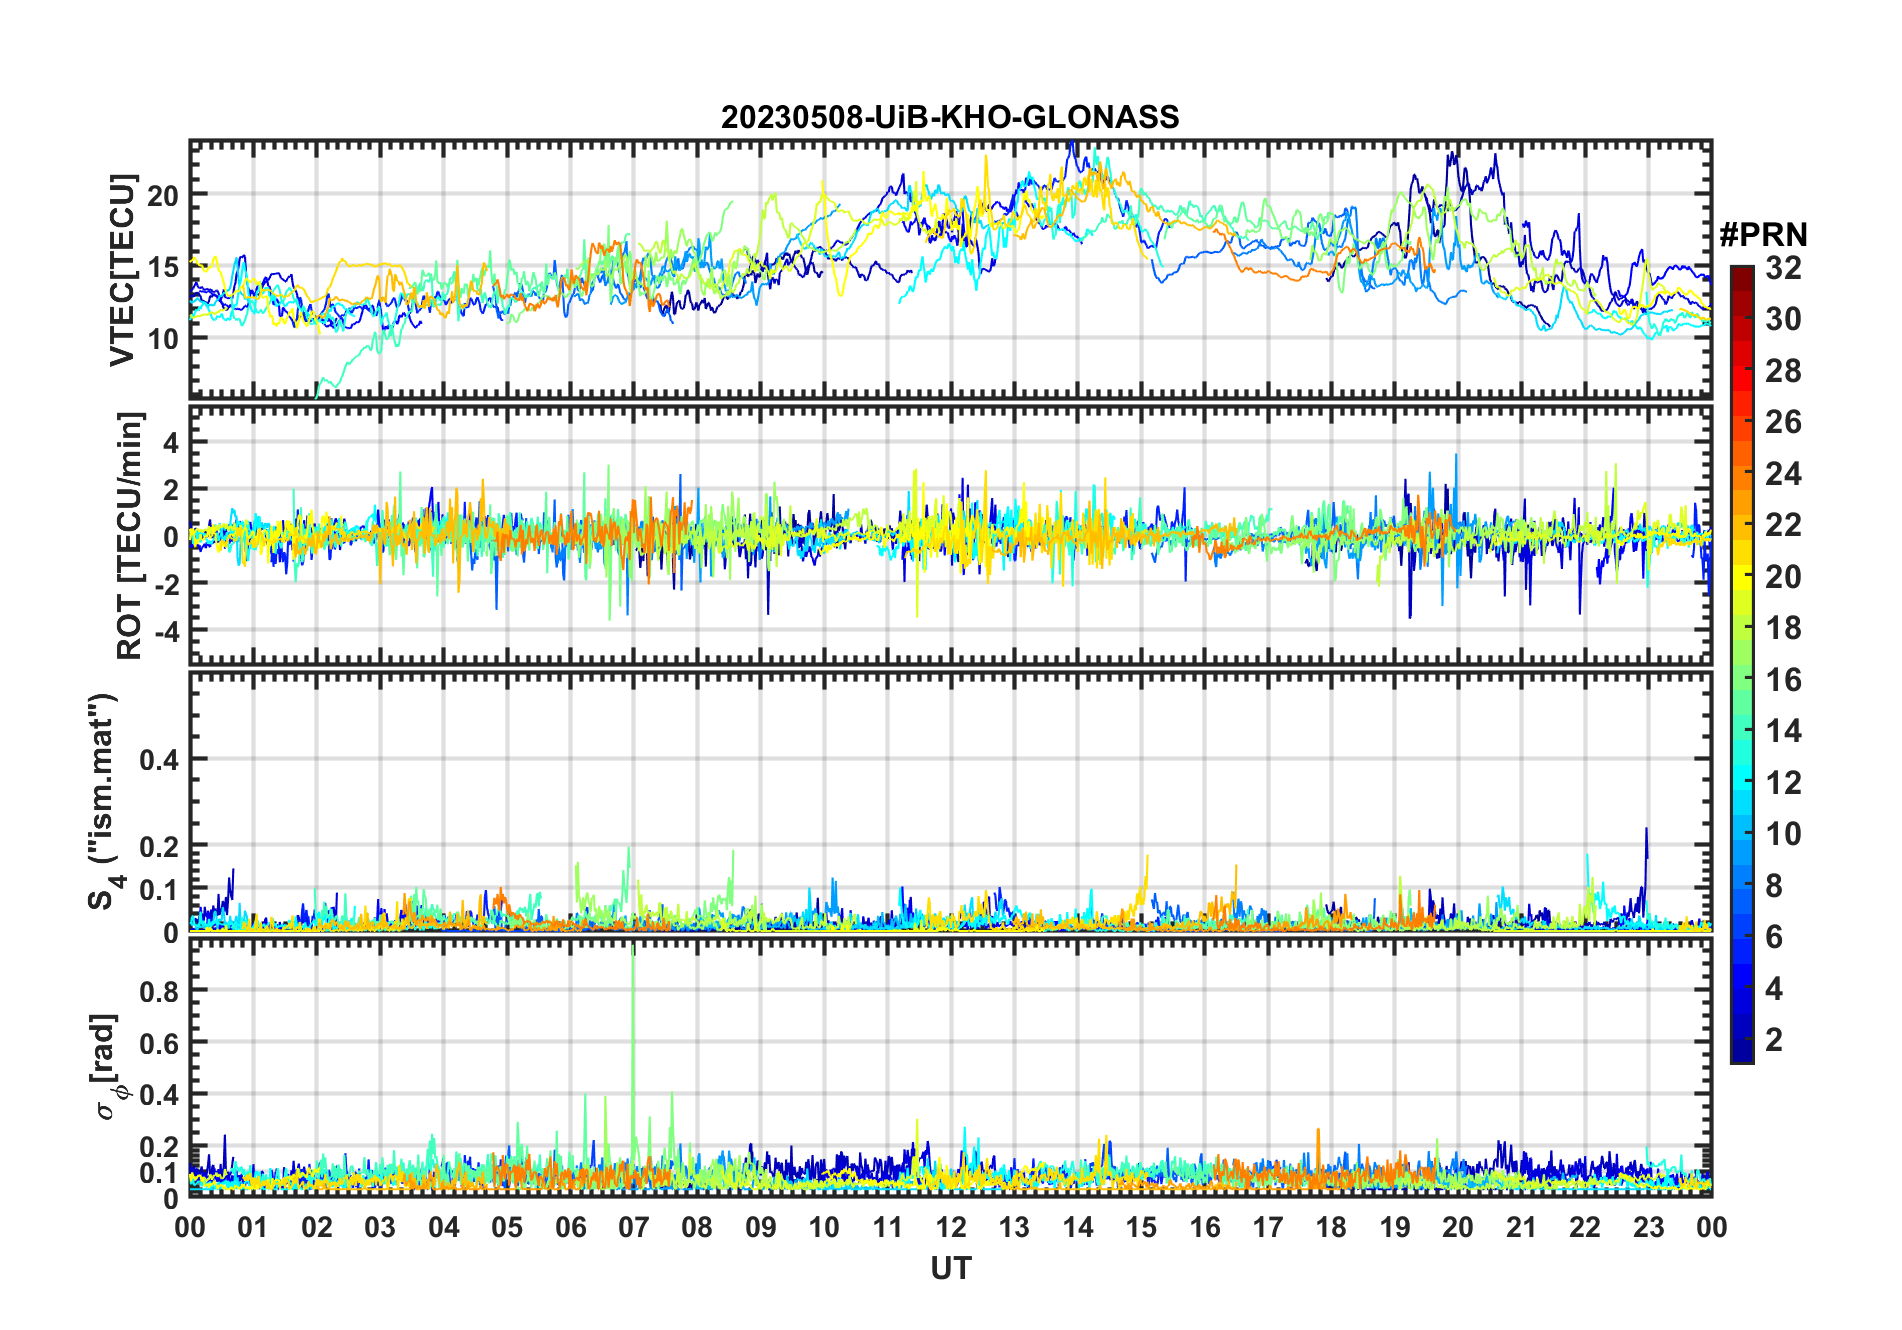
Task: Click the plot title 20230508-UiB-KHO-GLONASS
Action: (950, 118)
